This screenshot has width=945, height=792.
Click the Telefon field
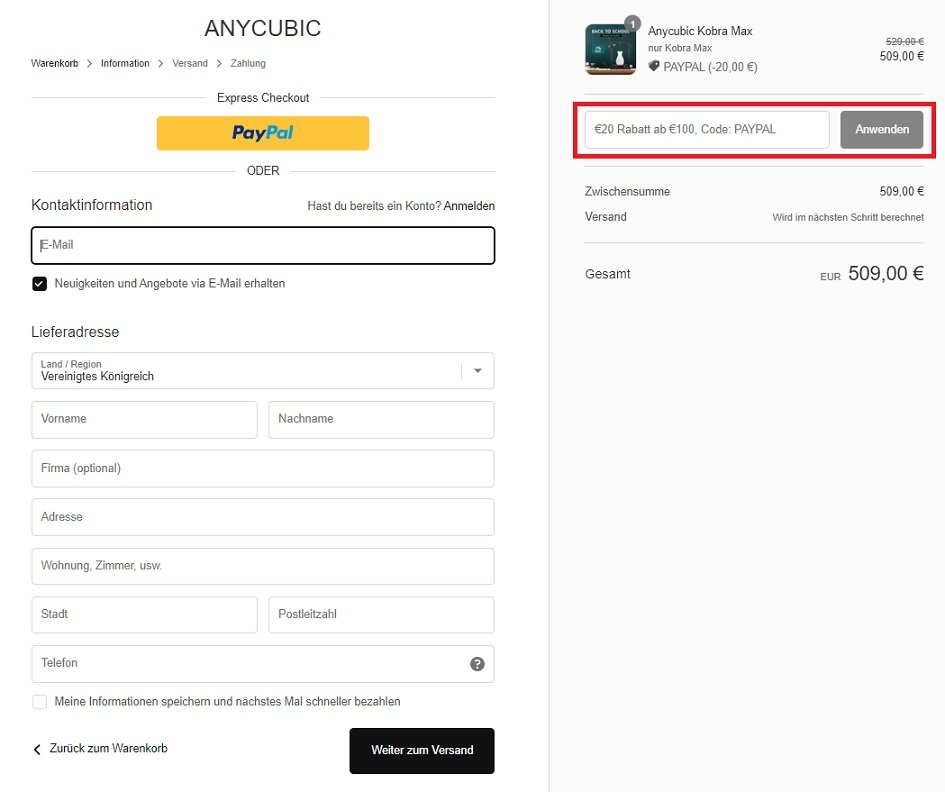[263, 664]
